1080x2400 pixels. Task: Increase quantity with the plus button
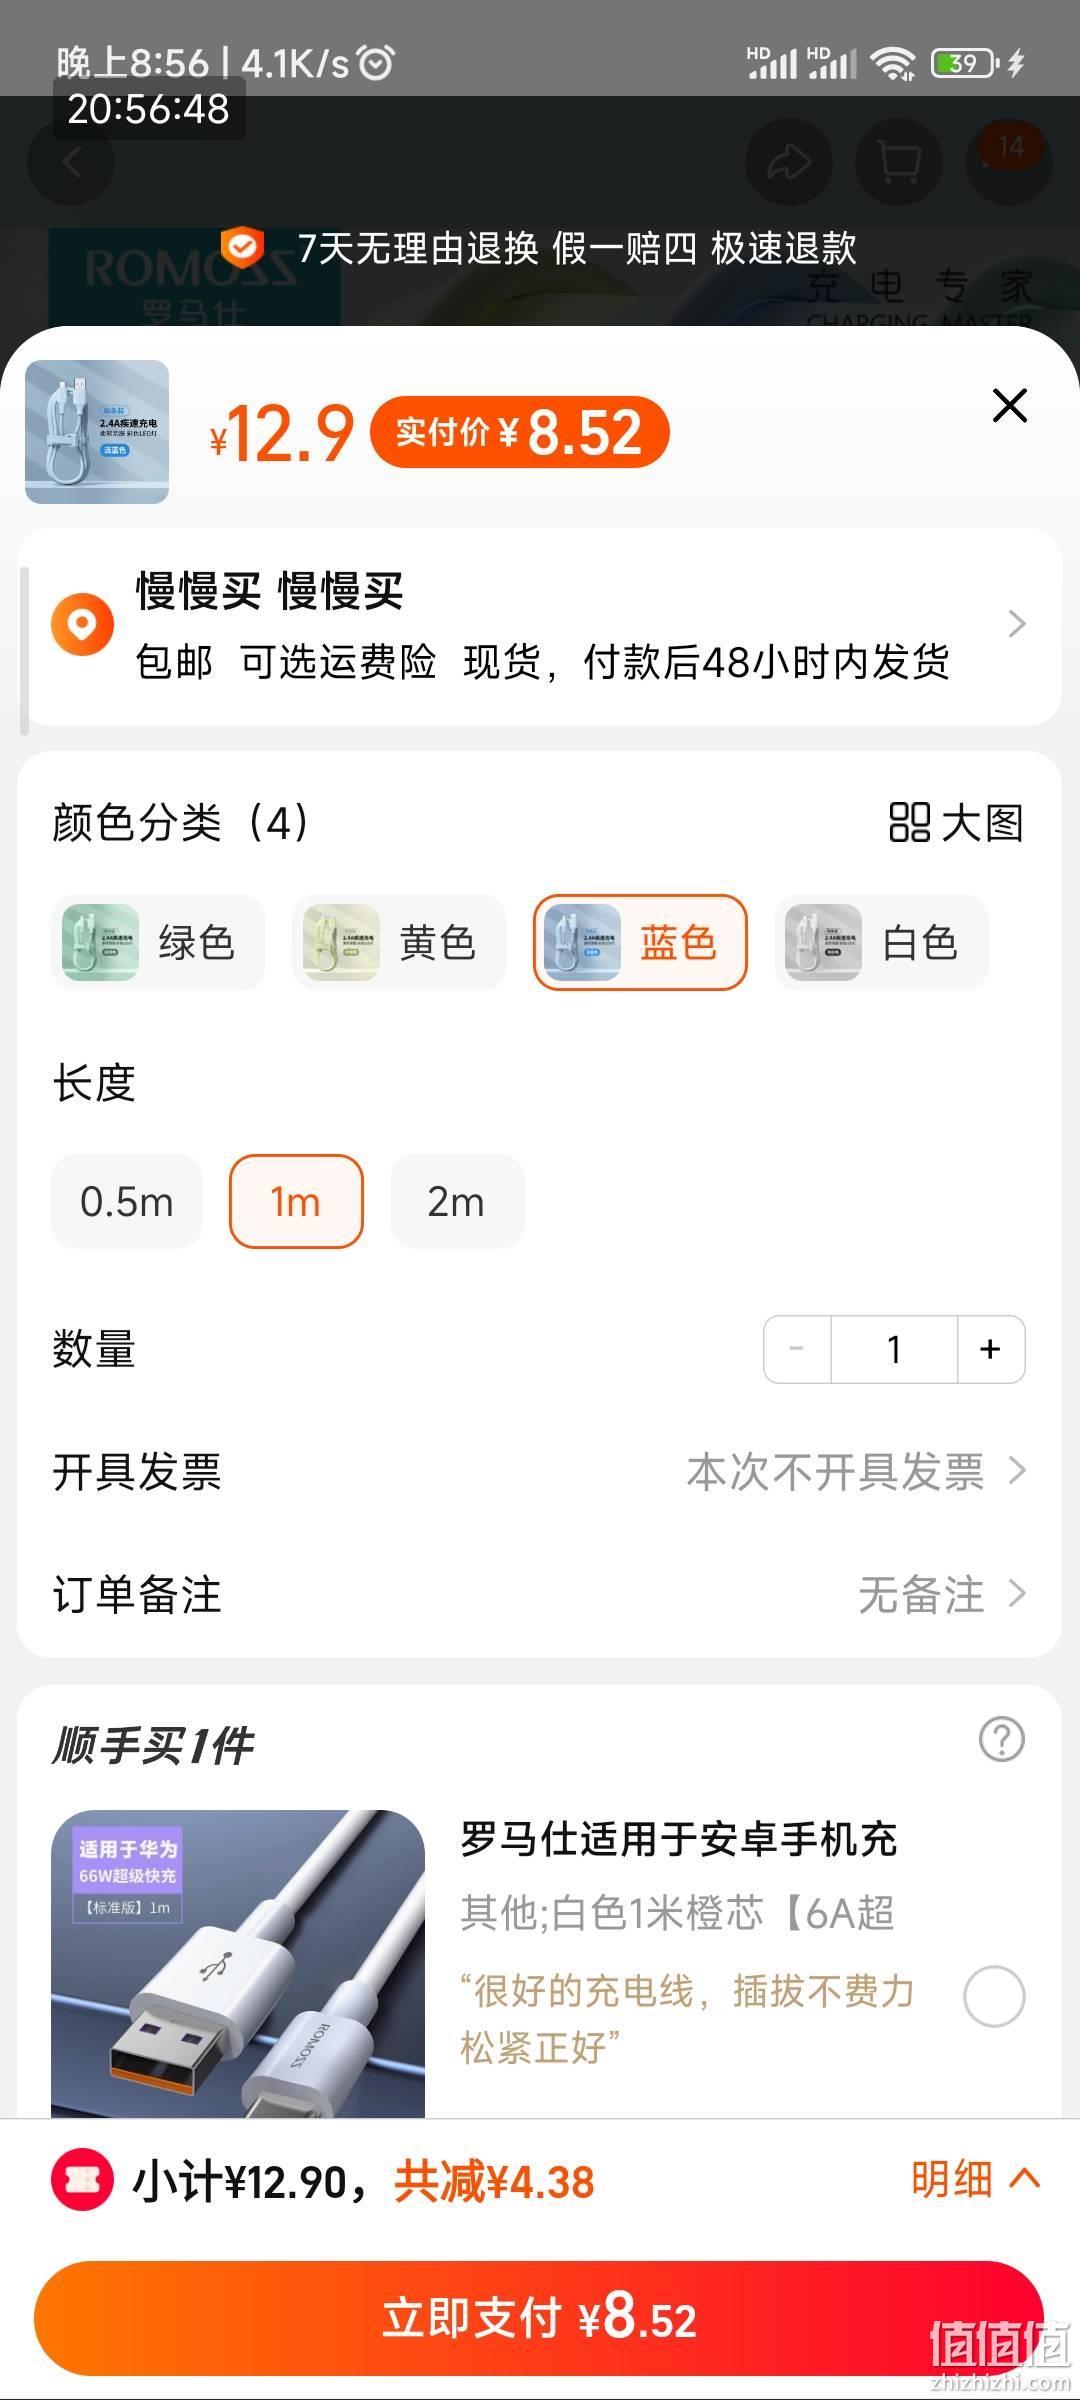pos(991,1349)
